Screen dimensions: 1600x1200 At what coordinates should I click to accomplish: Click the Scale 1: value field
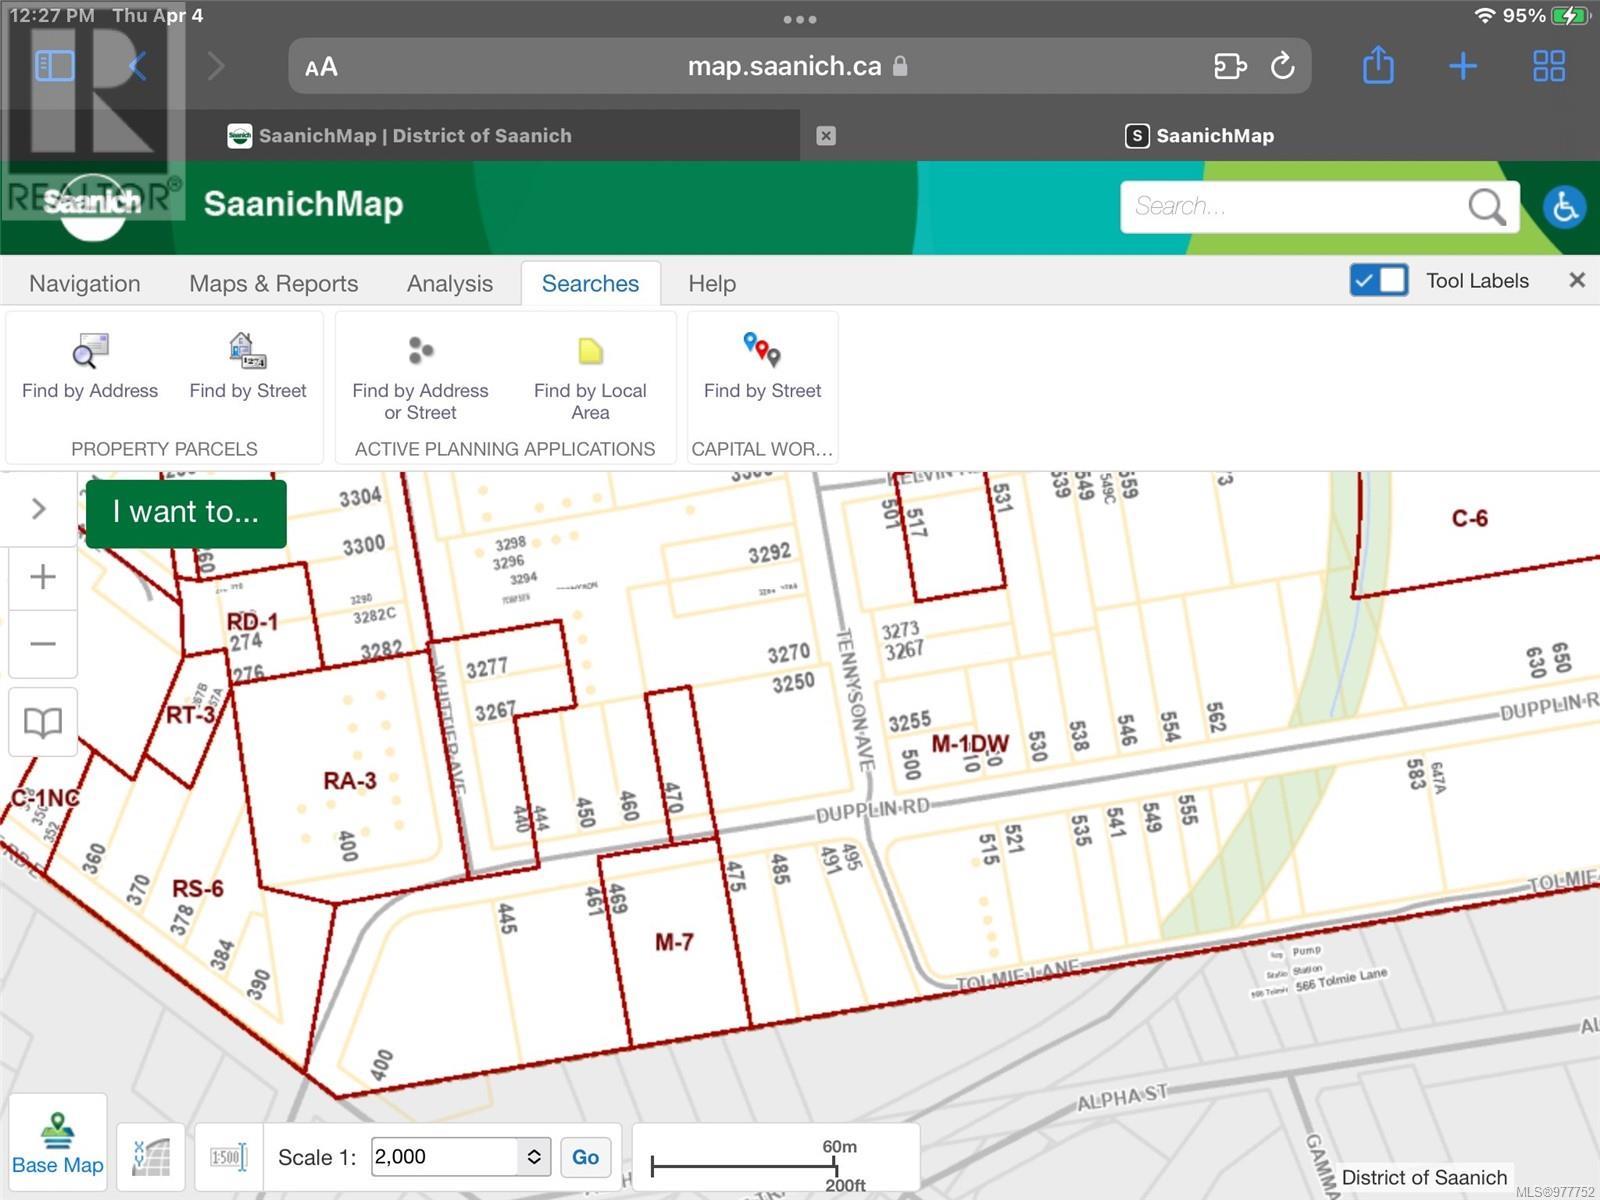445,1157
